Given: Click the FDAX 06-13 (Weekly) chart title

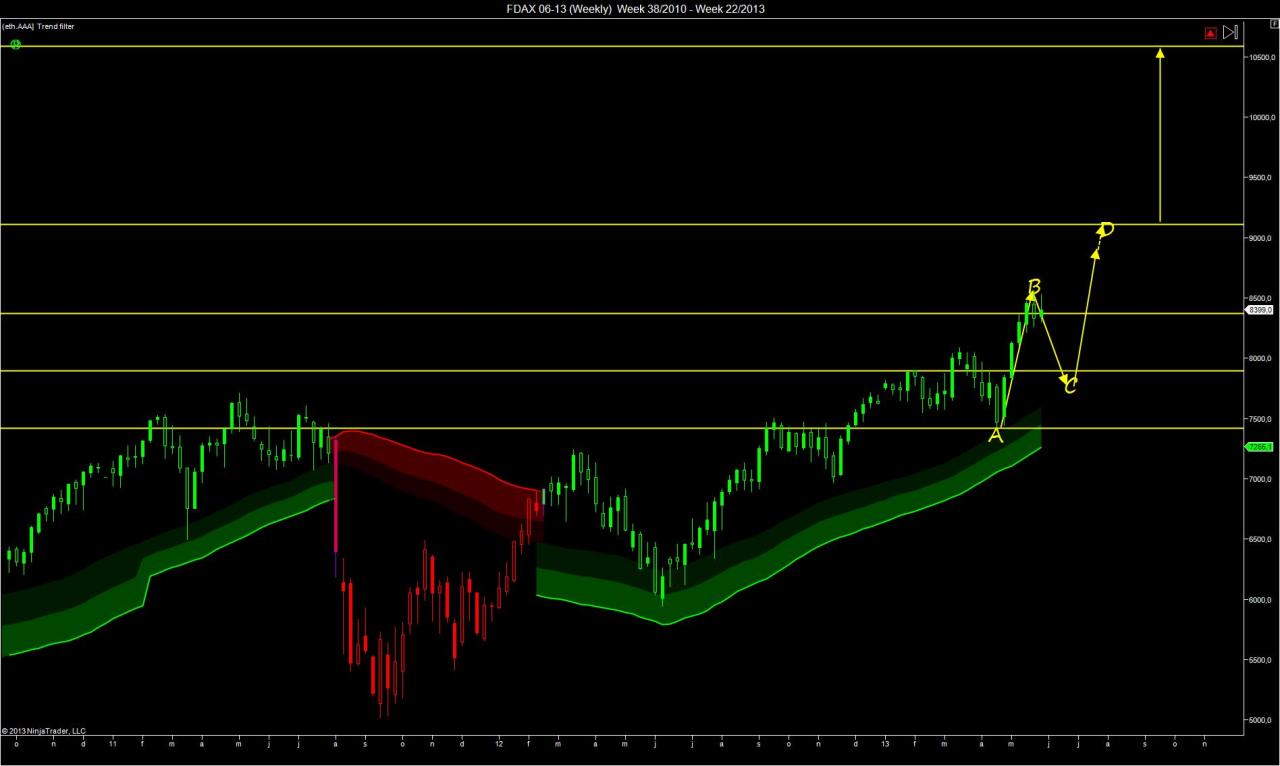Looking at the screenshot, I should pos(636,9).
